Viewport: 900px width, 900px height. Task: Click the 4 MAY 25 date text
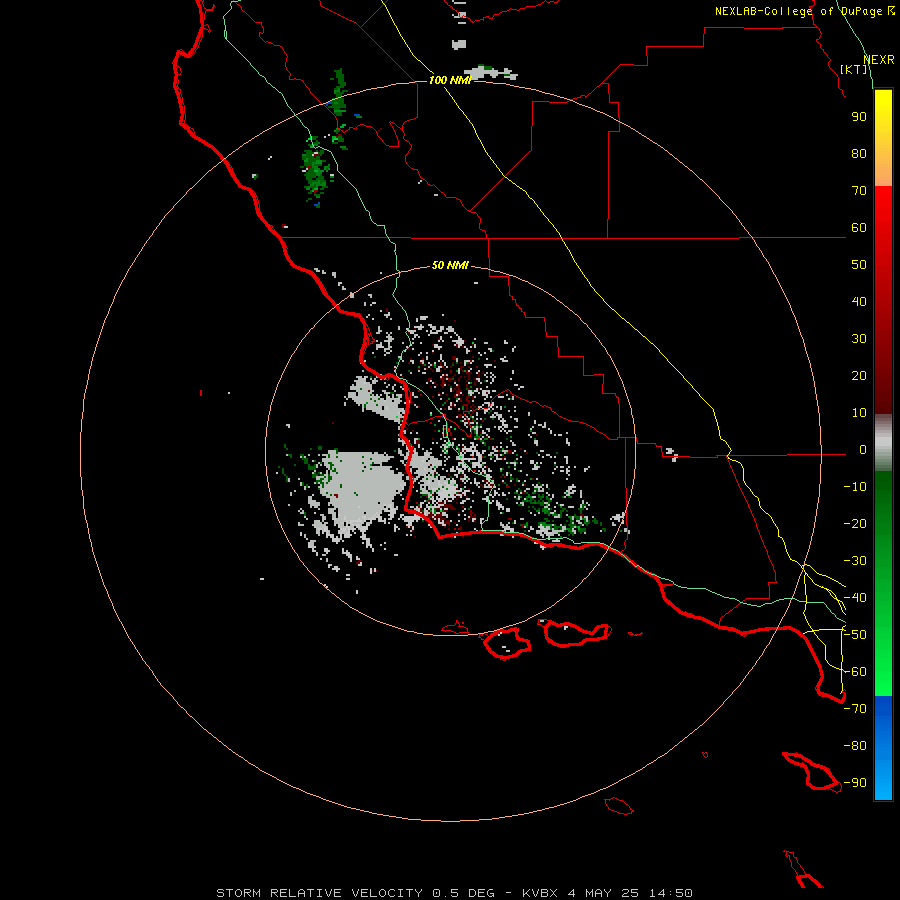[x=603, y=893]
